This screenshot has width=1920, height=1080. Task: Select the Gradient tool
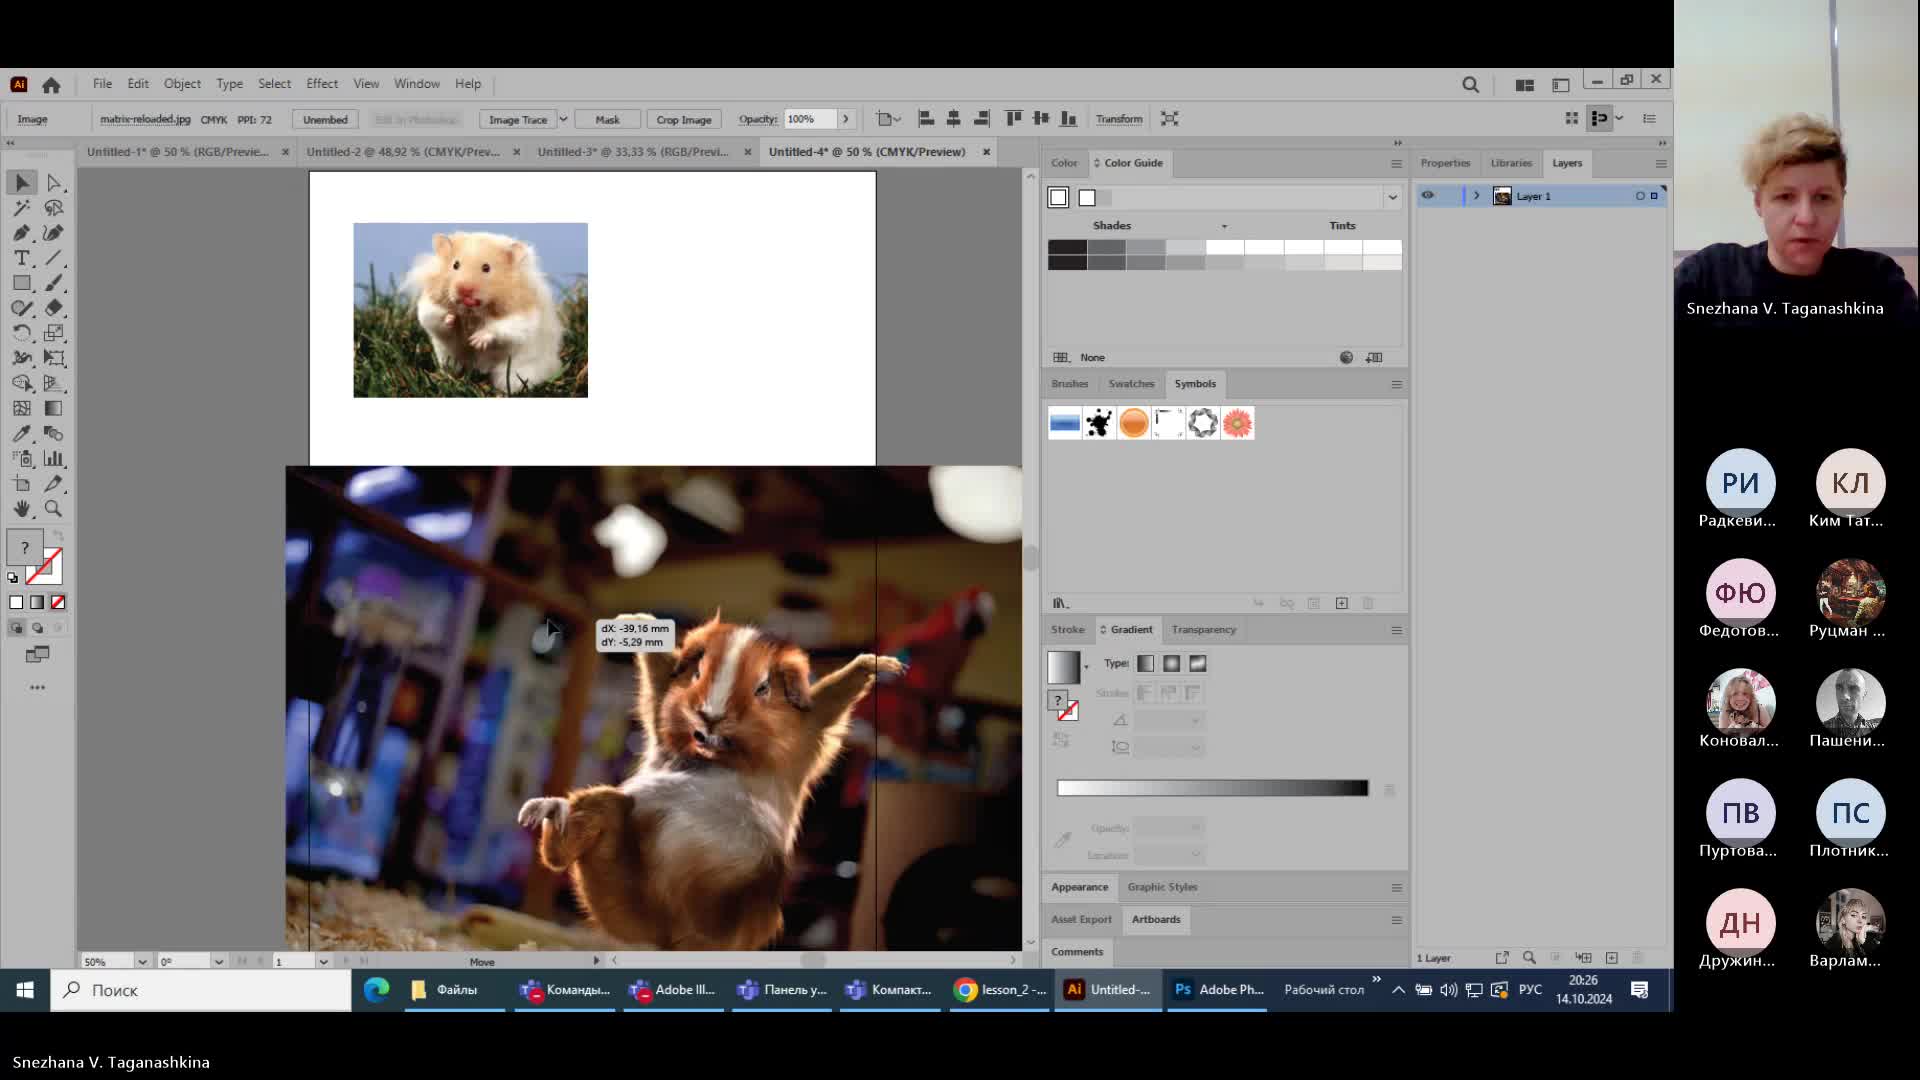[54, 408]
